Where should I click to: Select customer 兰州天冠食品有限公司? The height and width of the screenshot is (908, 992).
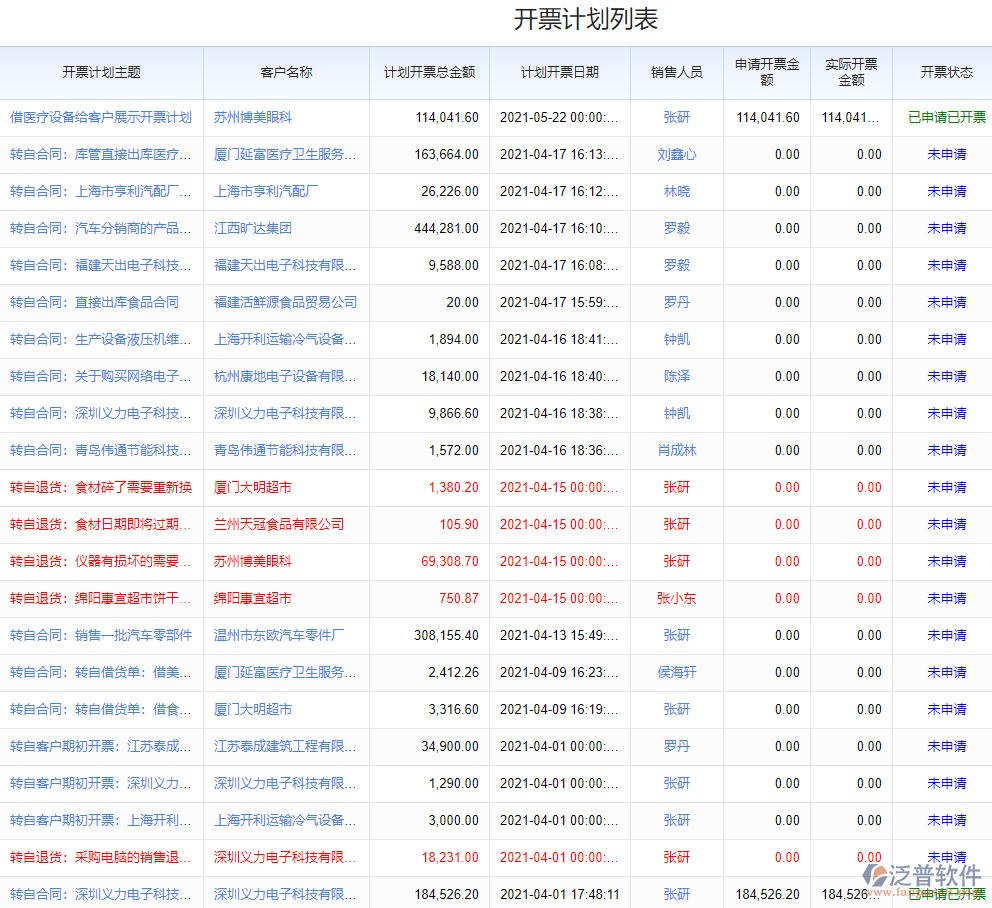pos(279,524)
